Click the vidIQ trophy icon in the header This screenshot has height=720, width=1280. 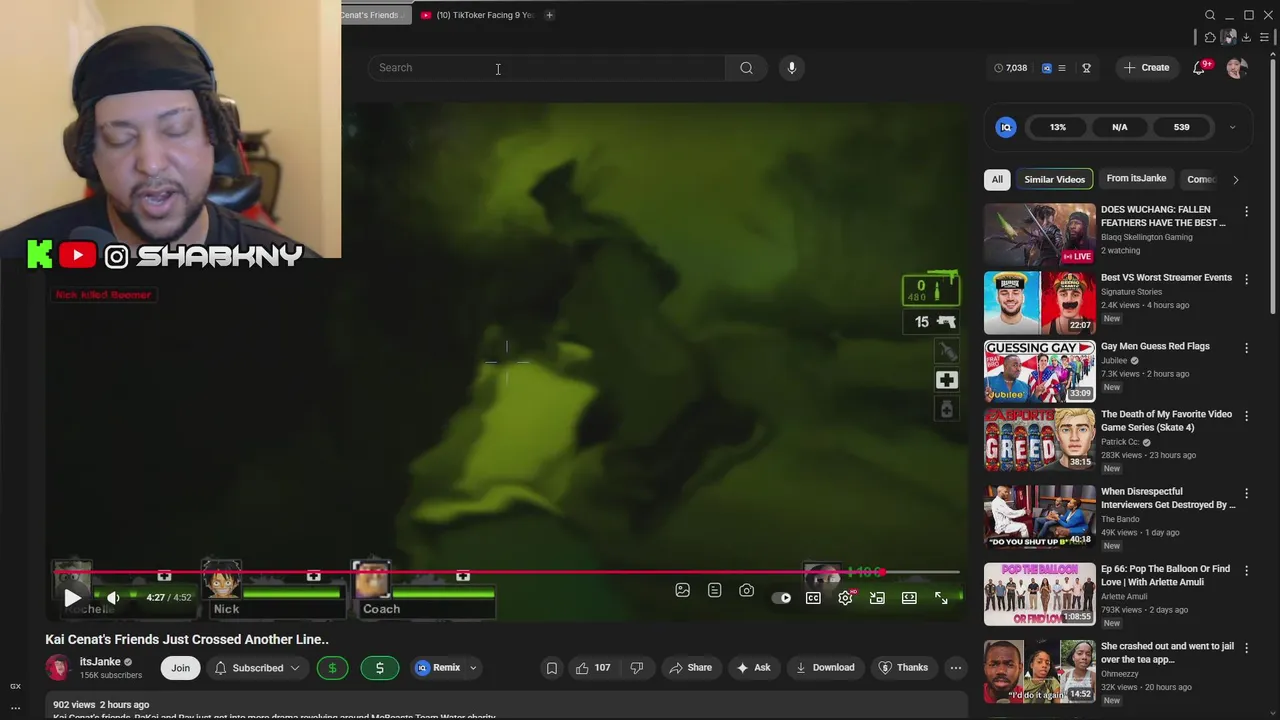pos(1086,68)
